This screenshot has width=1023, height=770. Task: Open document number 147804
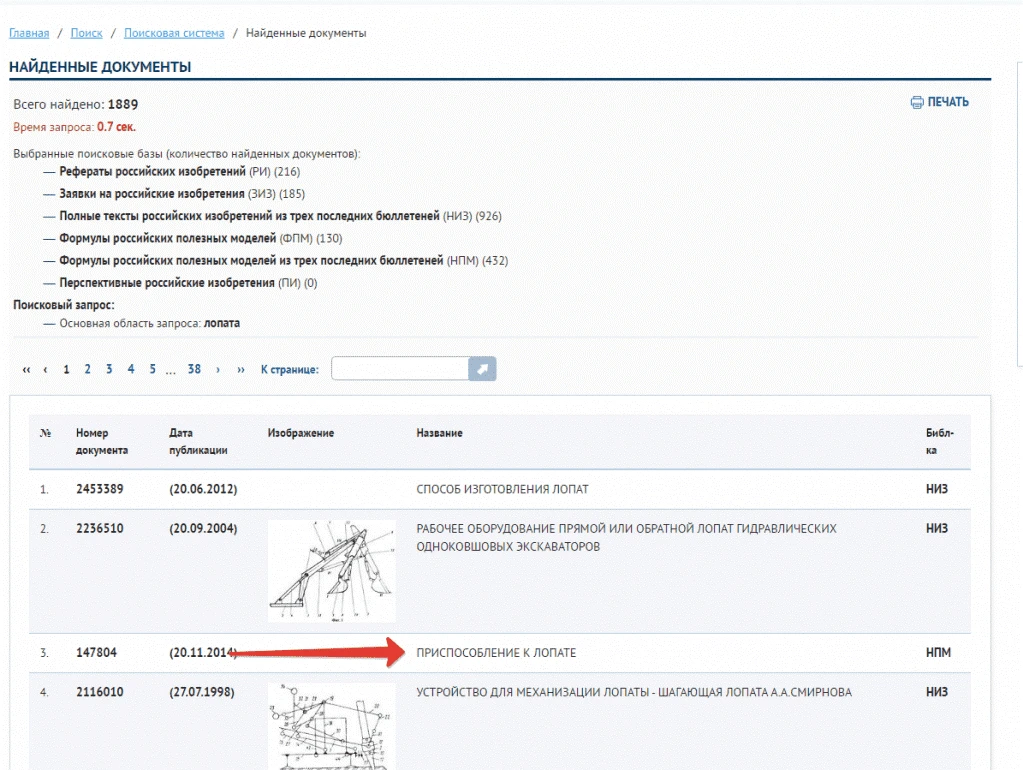click(x=97, y=653)
